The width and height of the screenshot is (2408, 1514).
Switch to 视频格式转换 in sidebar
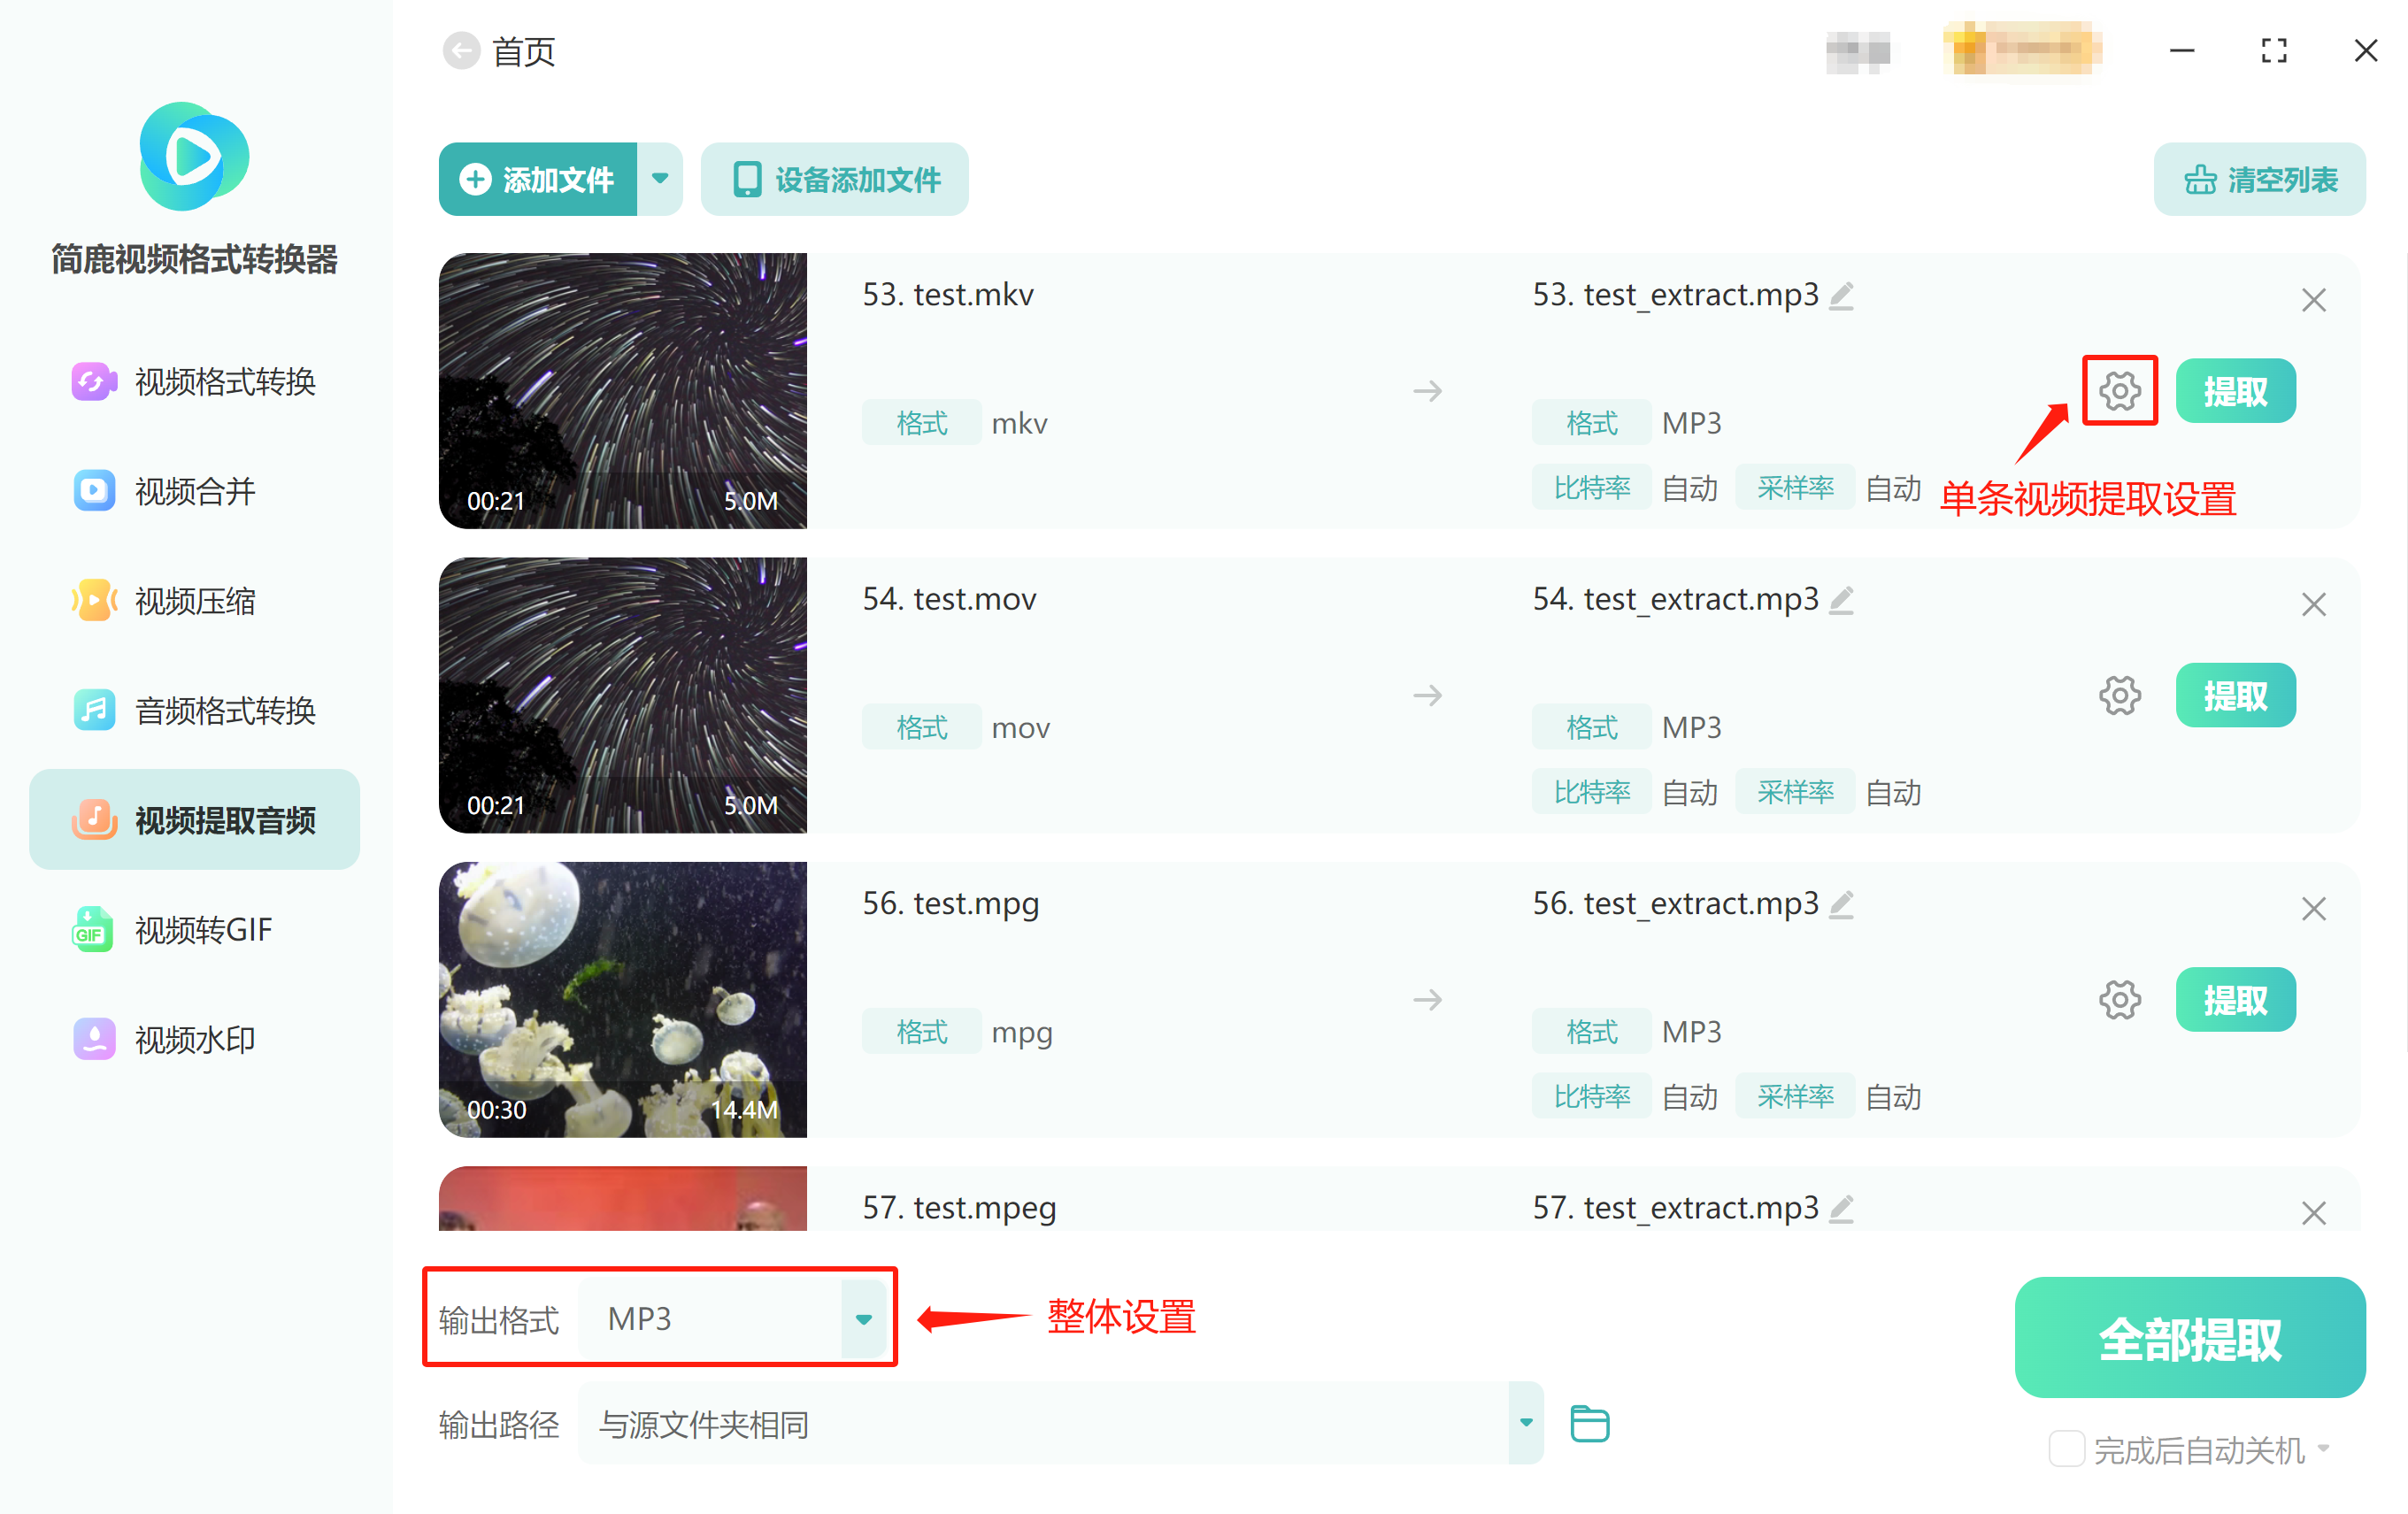194,381
